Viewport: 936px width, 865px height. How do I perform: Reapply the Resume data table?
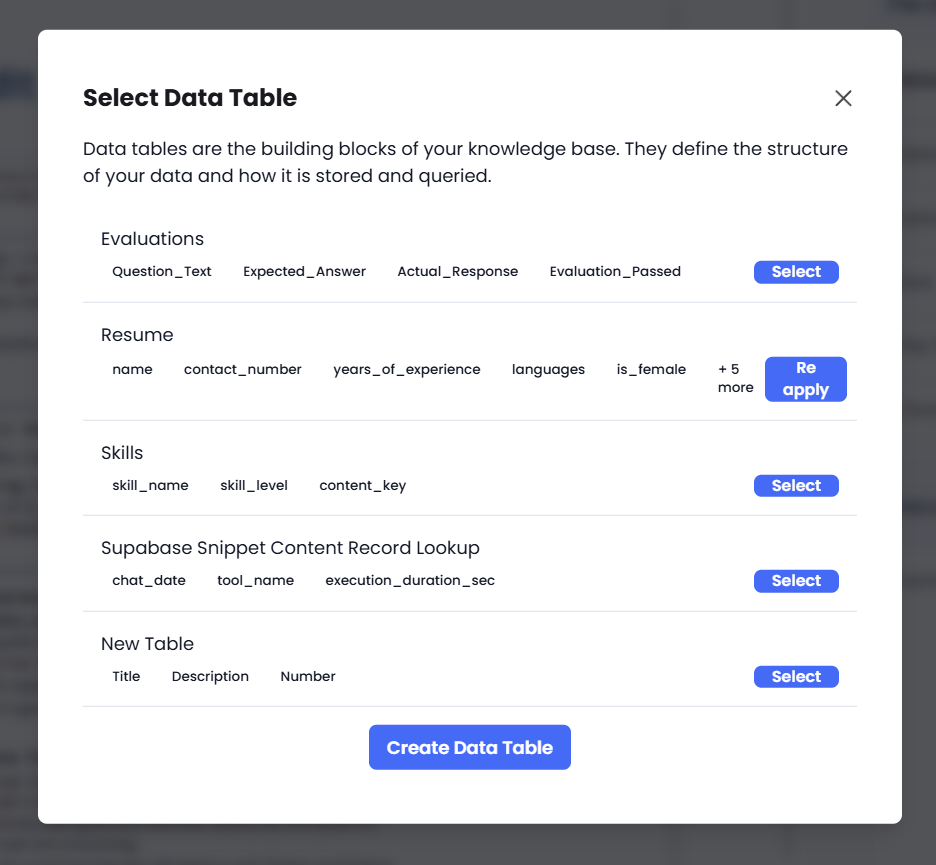(805, 379)
